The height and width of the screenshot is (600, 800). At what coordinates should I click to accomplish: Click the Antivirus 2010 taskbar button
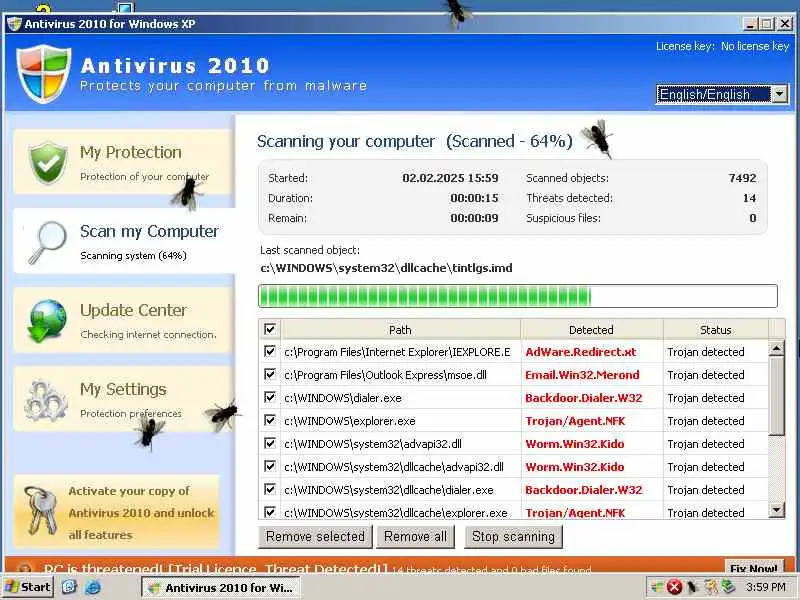(x=220, y=588)
